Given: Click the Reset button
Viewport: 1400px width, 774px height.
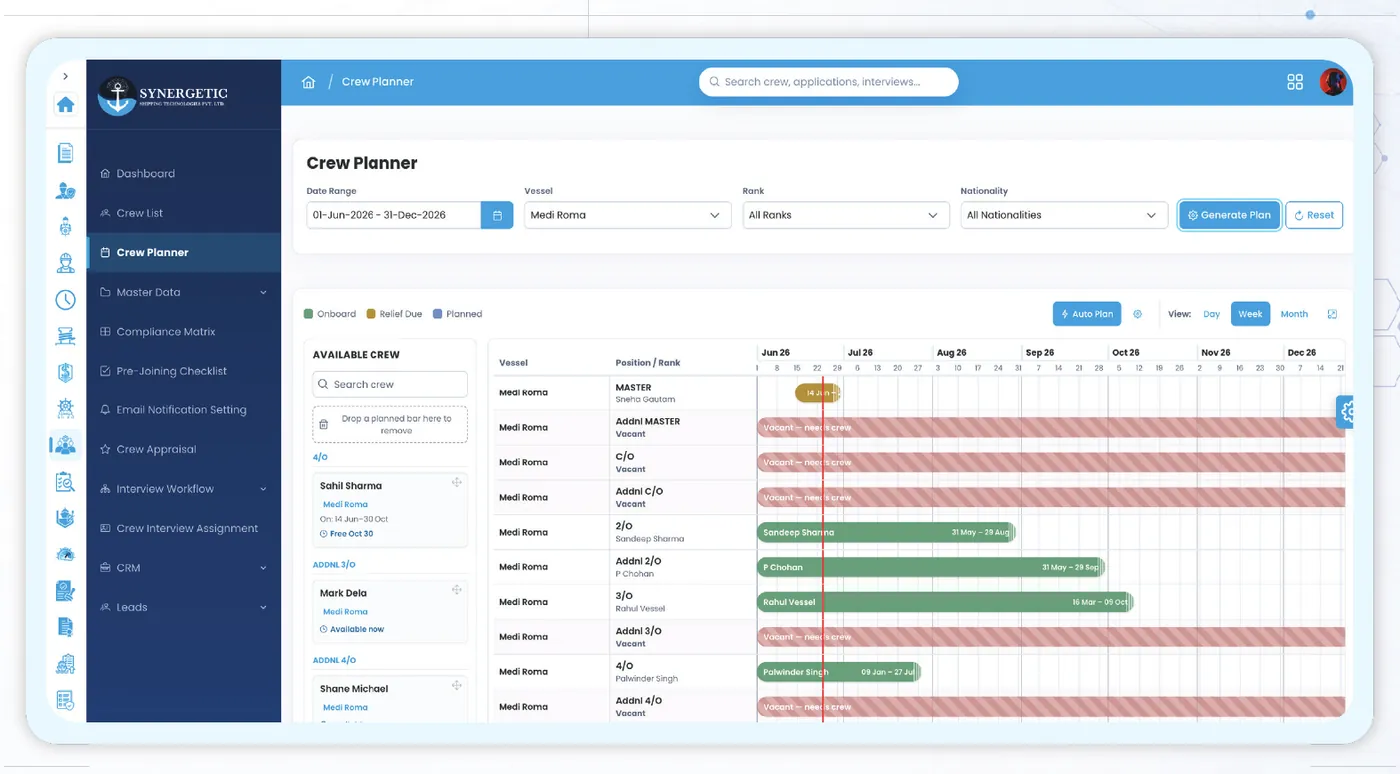Looking at the screenshot, I should 1314,215.
